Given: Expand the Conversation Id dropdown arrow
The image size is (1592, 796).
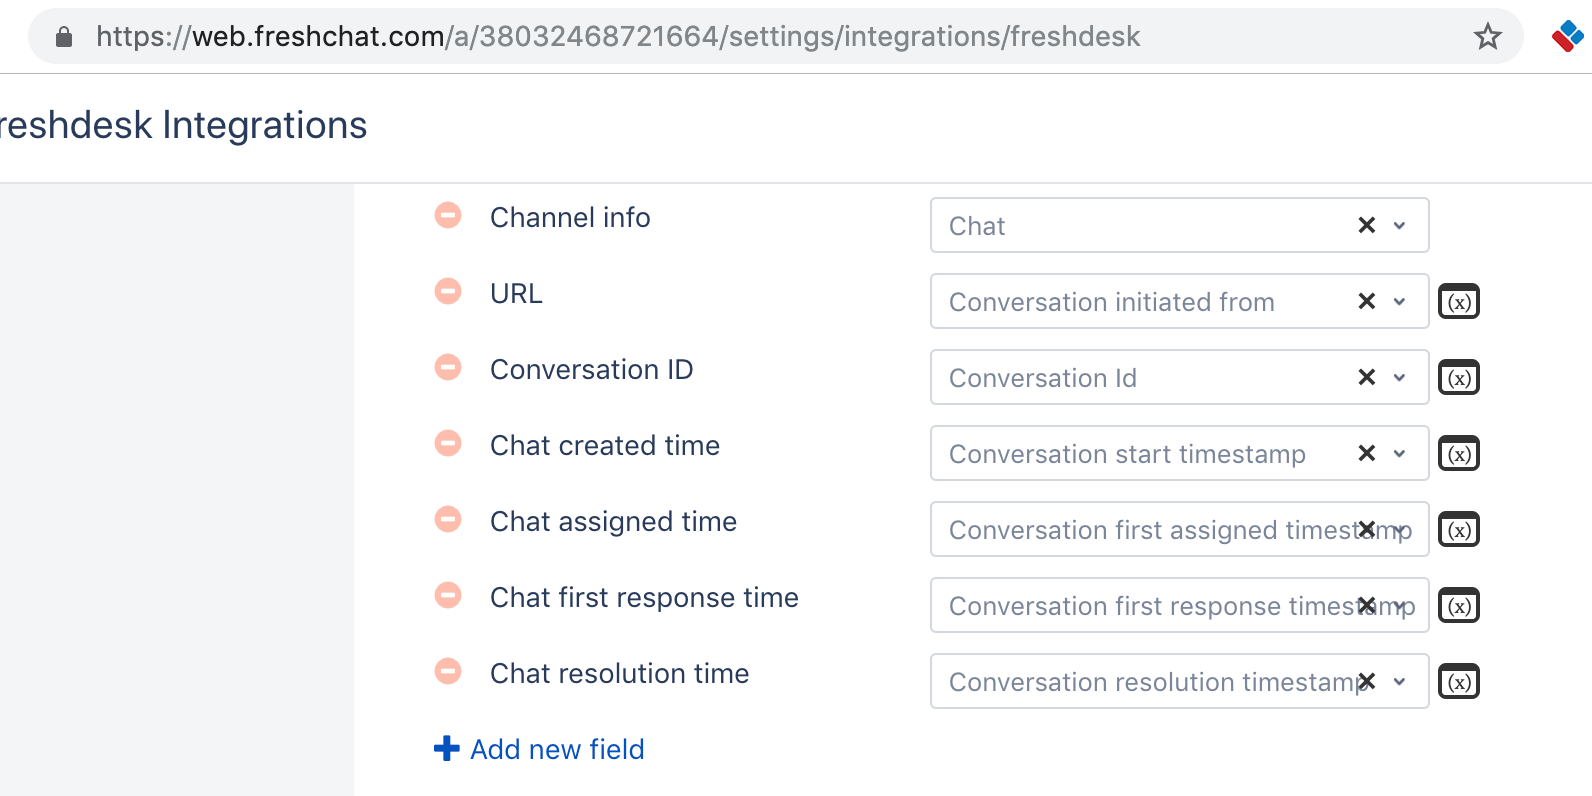Looking at the screenshot, I should (x=1400, y=378).
